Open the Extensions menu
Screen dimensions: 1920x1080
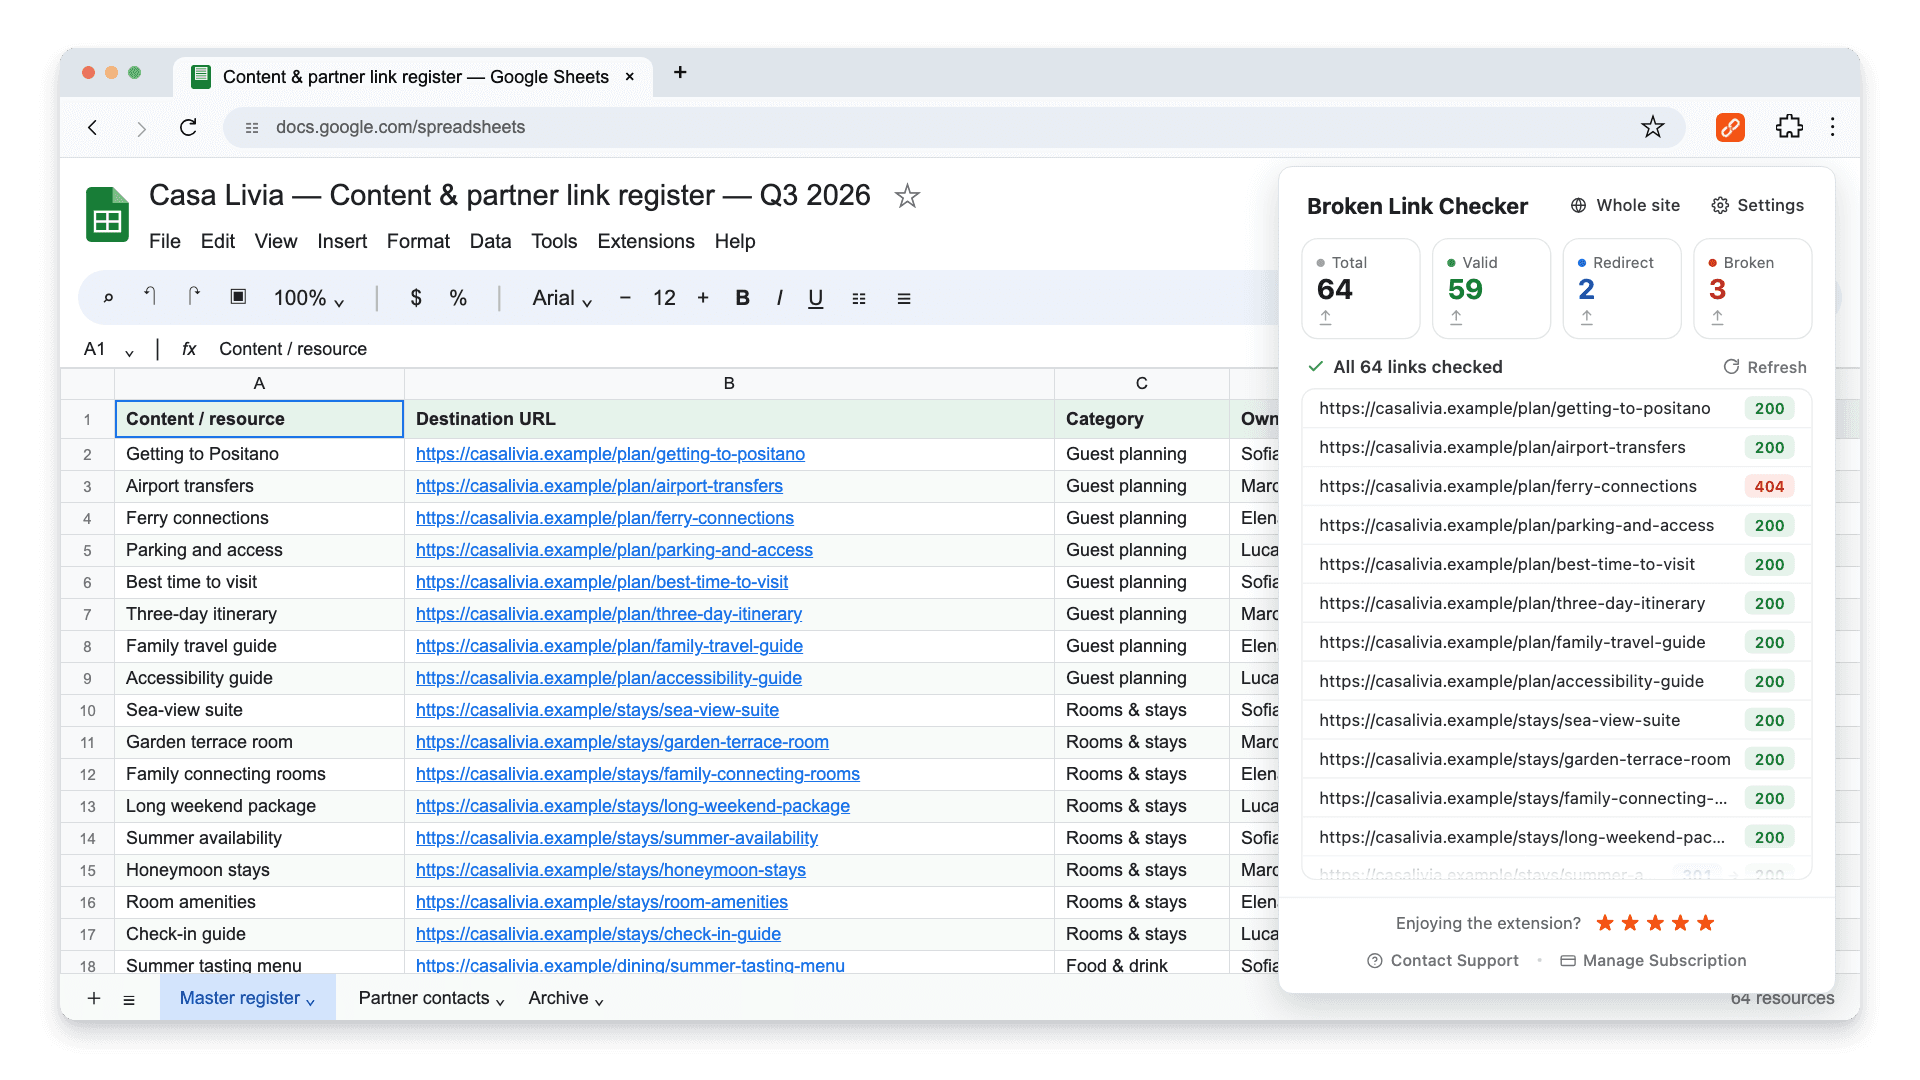[x=646, y=241]
